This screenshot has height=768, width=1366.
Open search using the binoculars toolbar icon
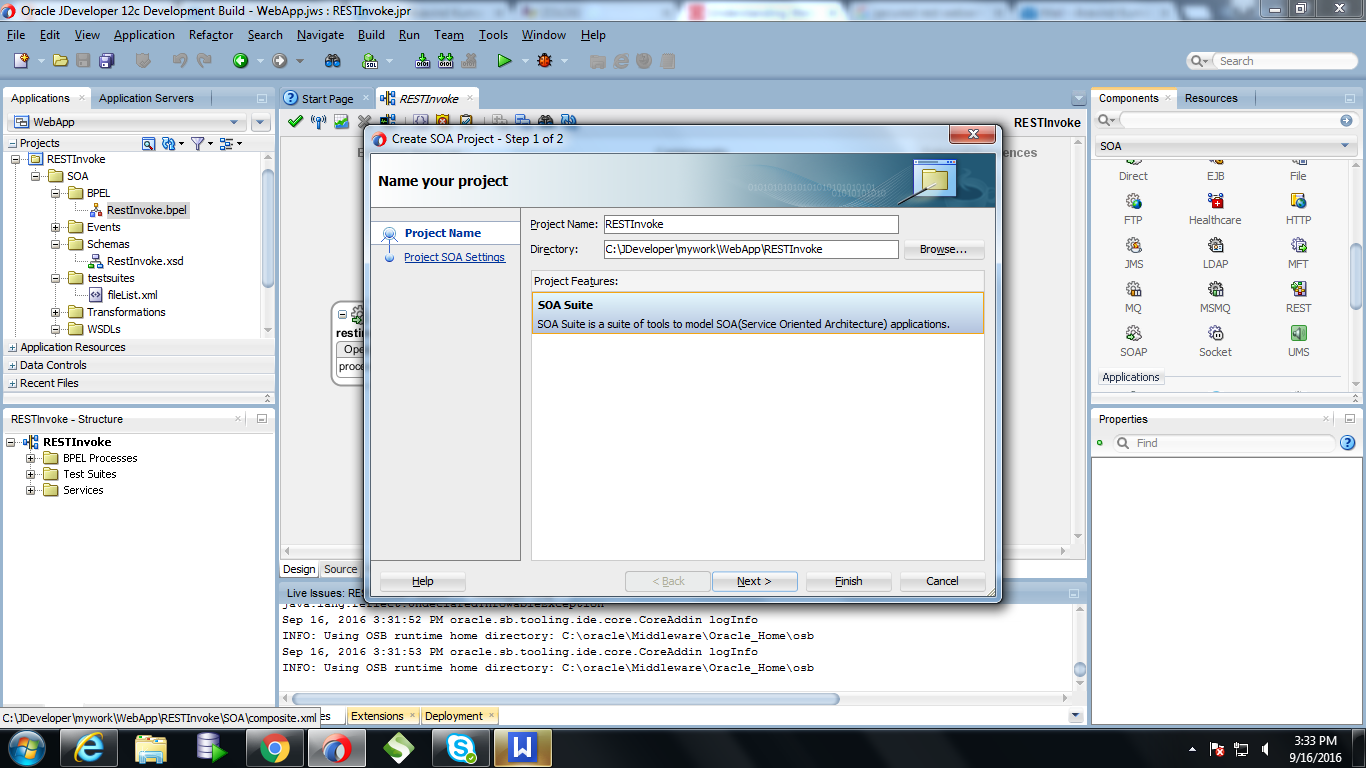[332, 60]
